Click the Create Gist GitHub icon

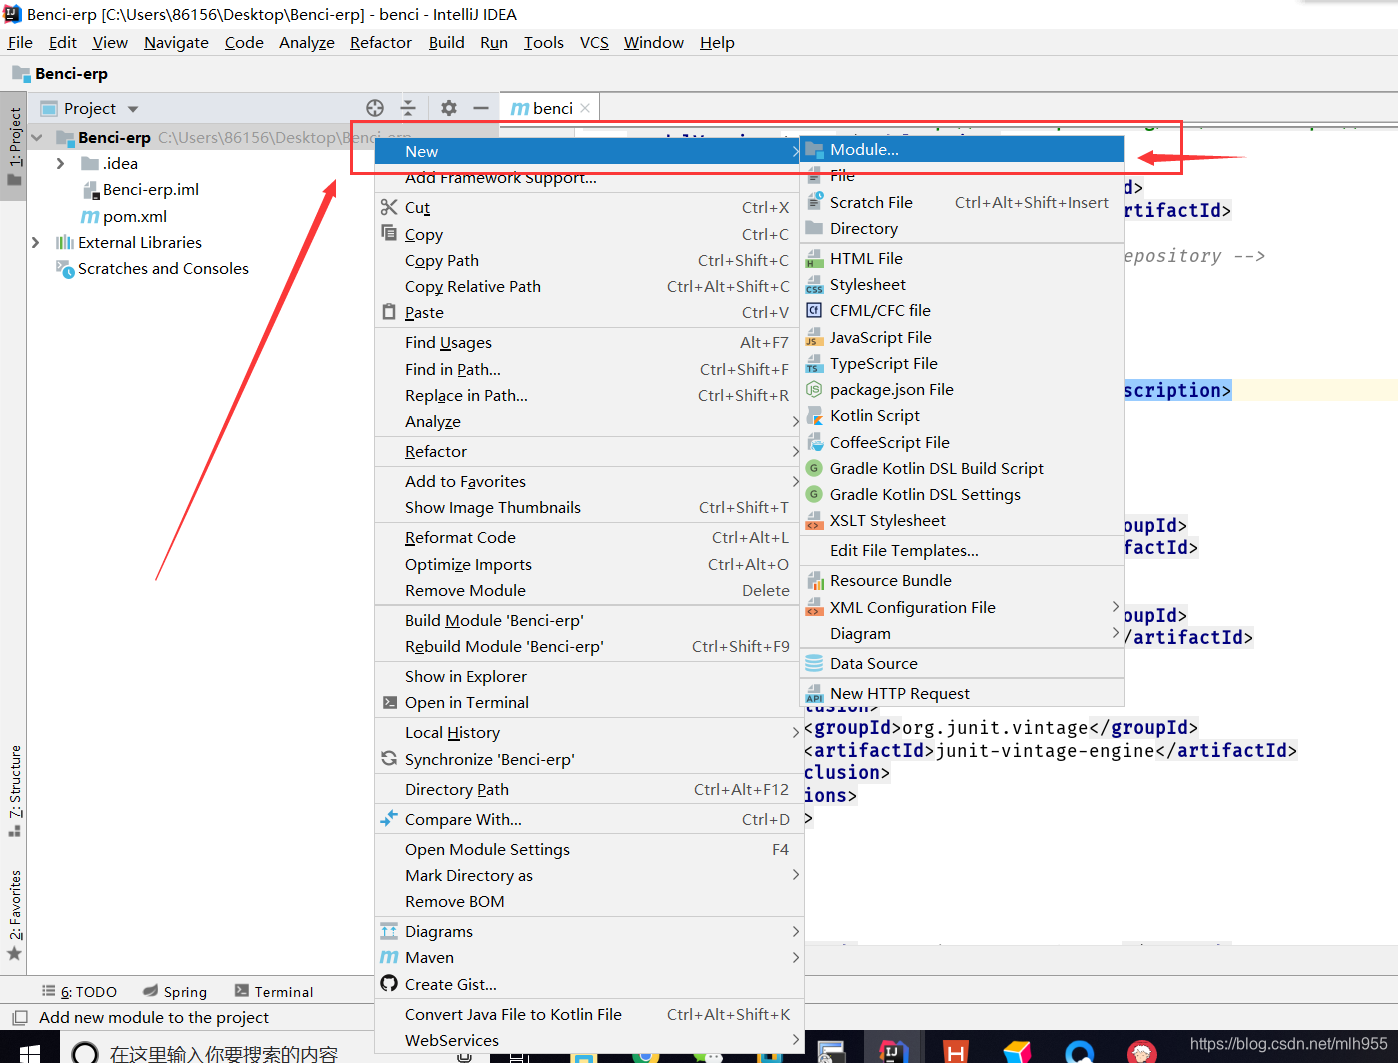(x=389, y=984)
